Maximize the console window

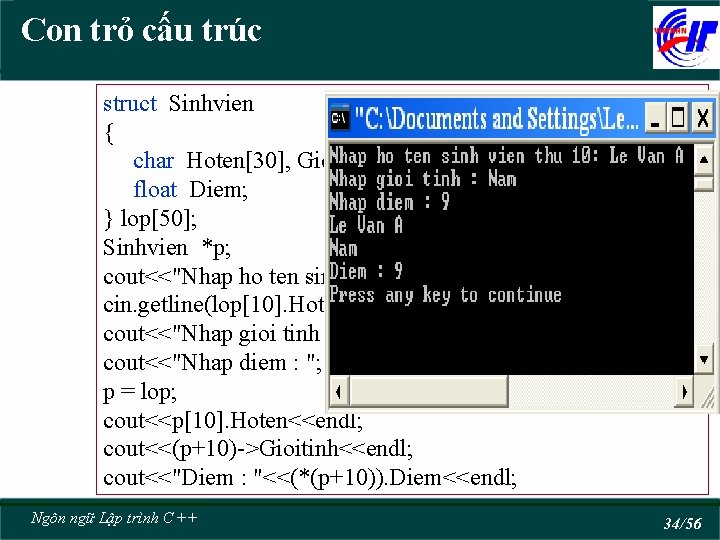[x=678, y=118]
